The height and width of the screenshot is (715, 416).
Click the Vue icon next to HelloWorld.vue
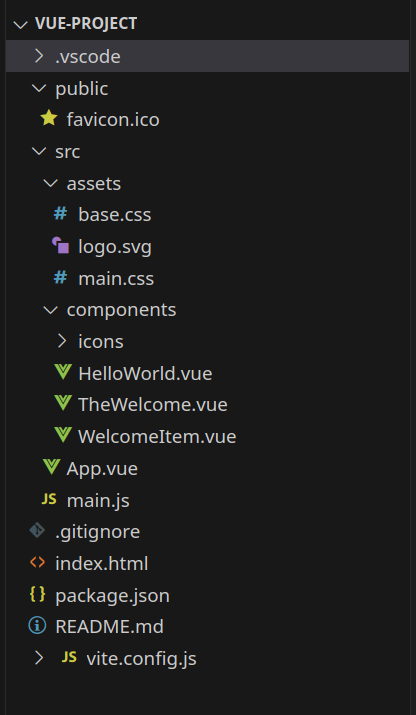pyautogui.click(x=62, y=372)
